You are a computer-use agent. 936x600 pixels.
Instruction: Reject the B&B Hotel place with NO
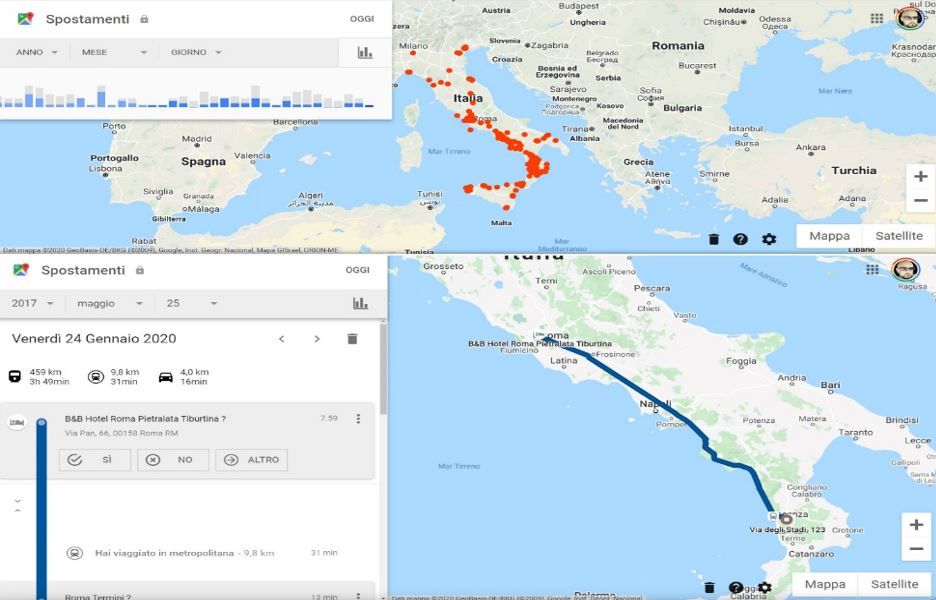coord(173,460)
